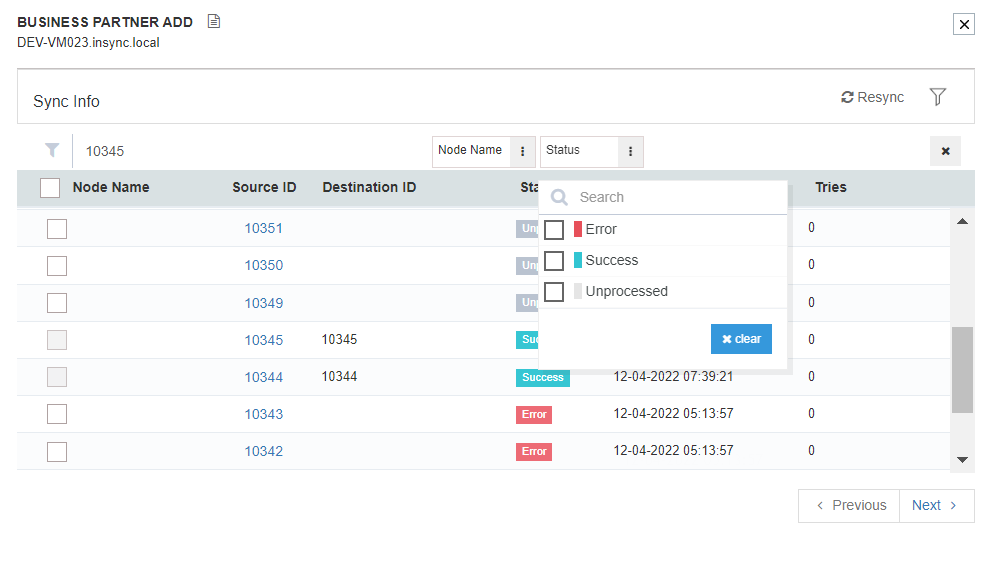Check the Unprocessed status option
Screen dimensions: 991x568
point(554,291)
